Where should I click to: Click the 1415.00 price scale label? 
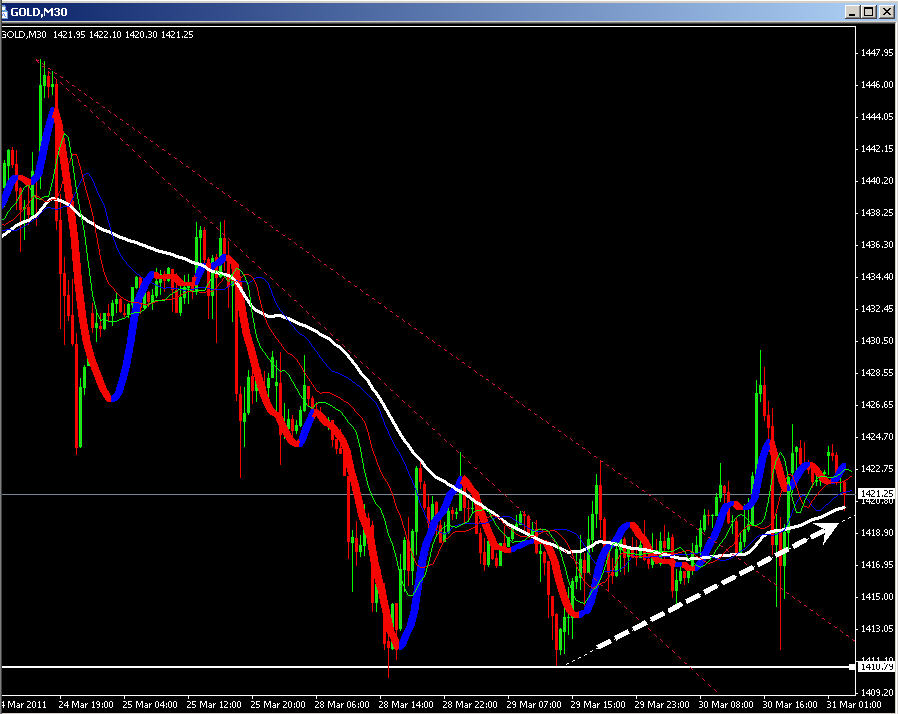point(877,597)
